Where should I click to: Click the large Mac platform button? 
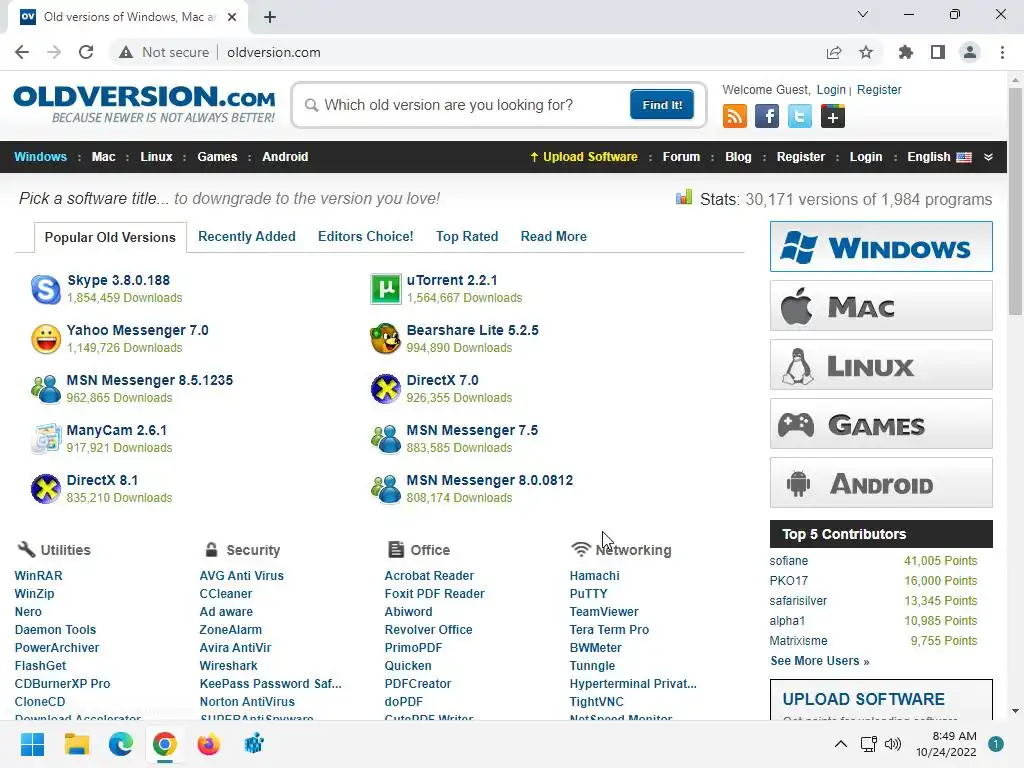[x=881, y=306]
